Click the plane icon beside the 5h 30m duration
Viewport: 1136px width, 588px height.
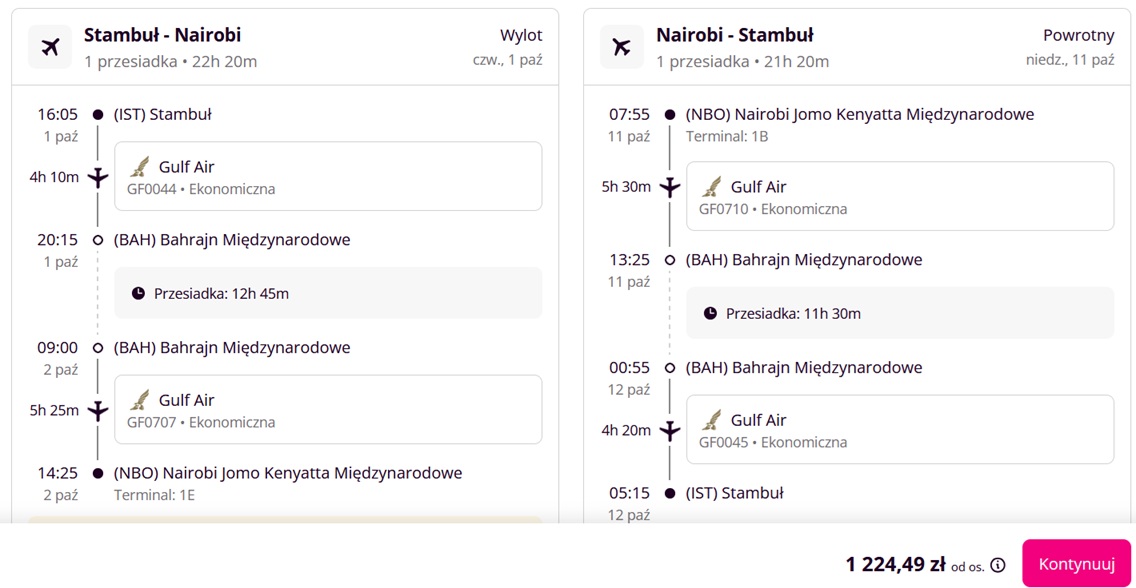tap(670, 187)
